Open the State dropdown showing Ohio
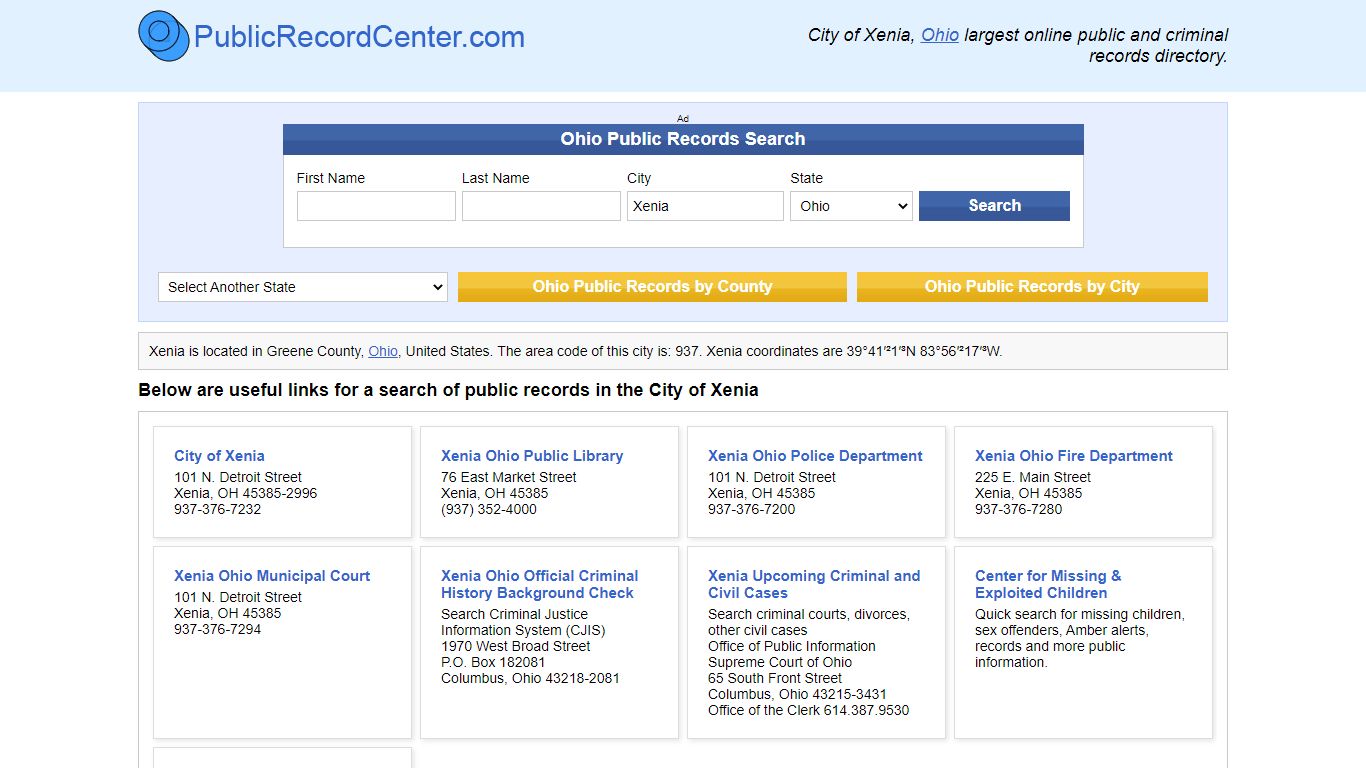Image resolution: width=1366 pixels, height=768 pixels. (x=851, y=206)
